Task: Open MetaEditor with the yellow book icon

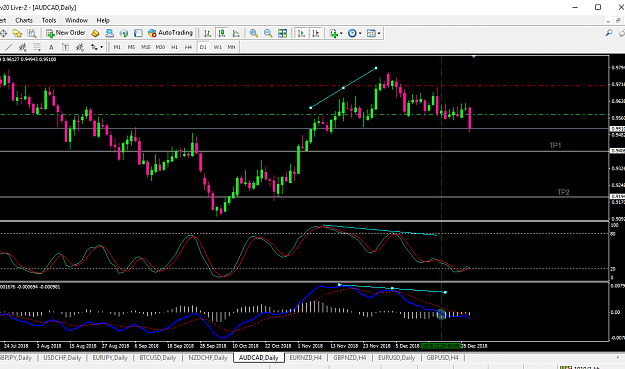Action: 95,33
